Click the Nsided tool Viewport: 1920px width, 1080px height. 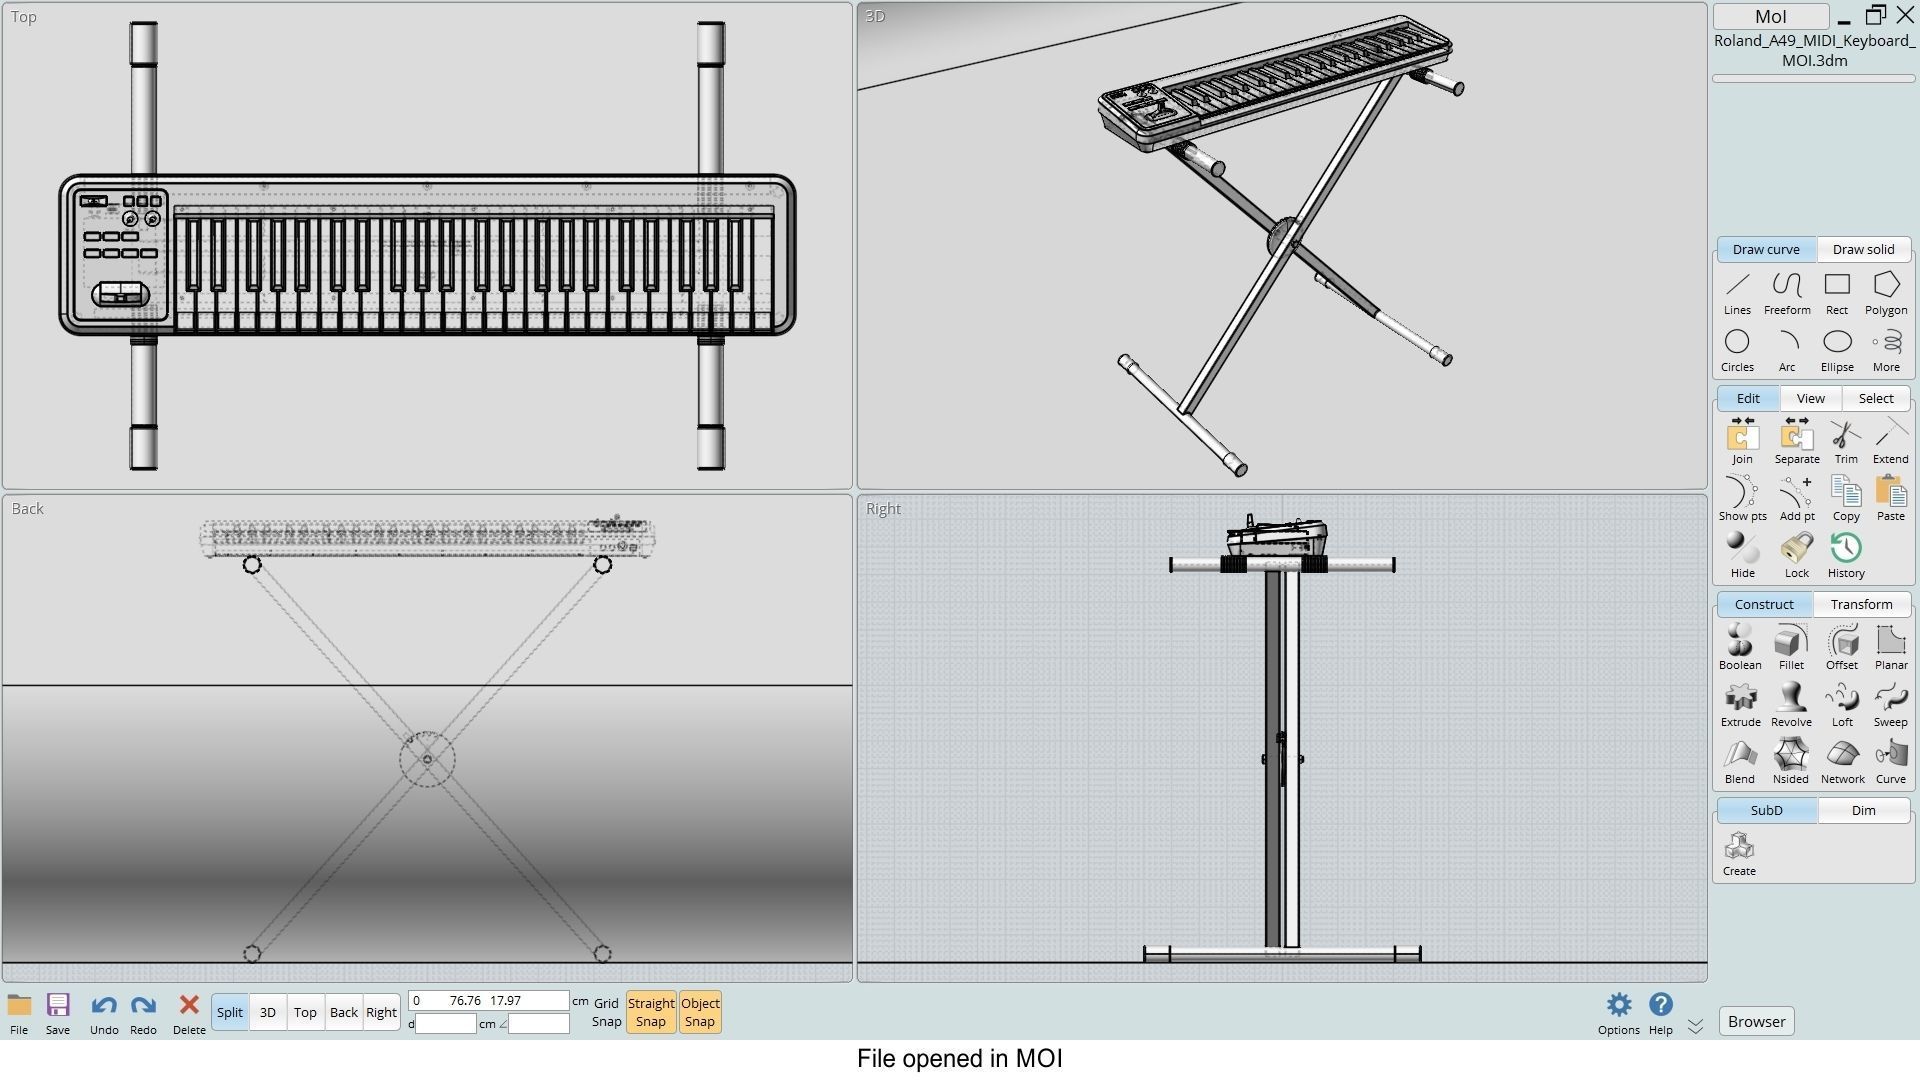click(x=1791, y=762)
